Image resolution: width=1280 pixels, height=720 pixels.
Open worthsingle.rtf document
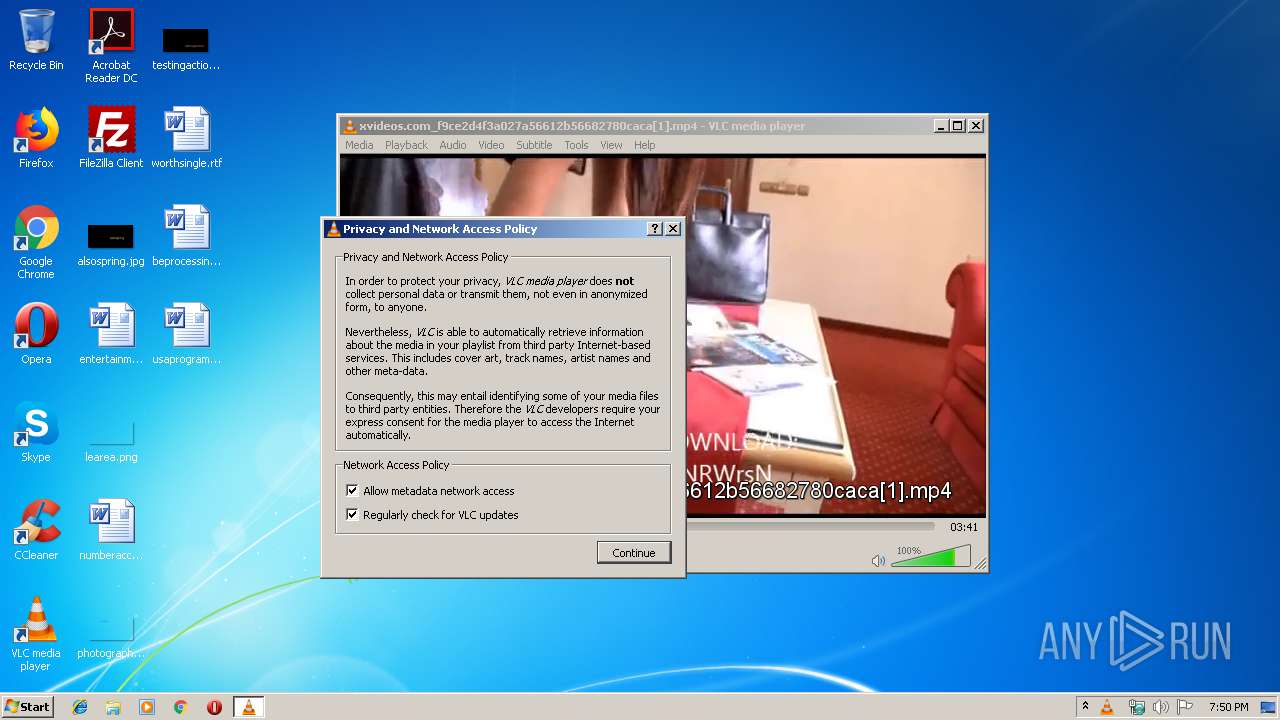point(186,138)
